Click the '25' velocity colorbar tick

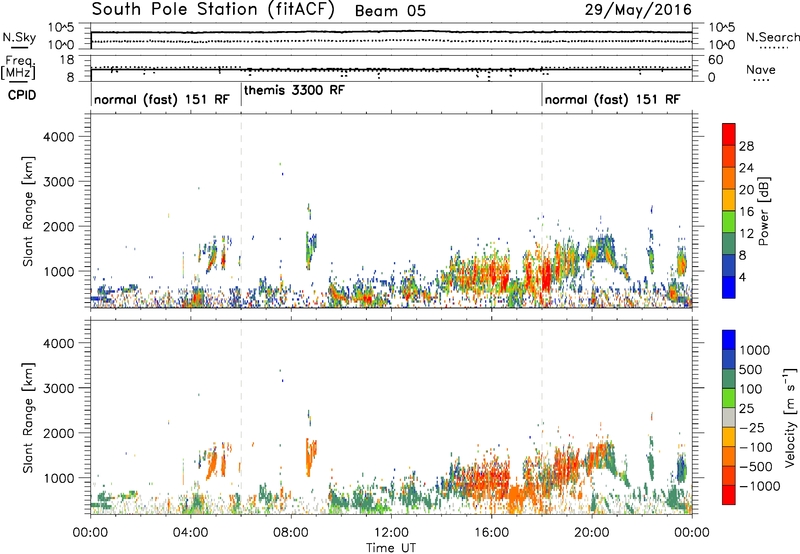(746, 409)
